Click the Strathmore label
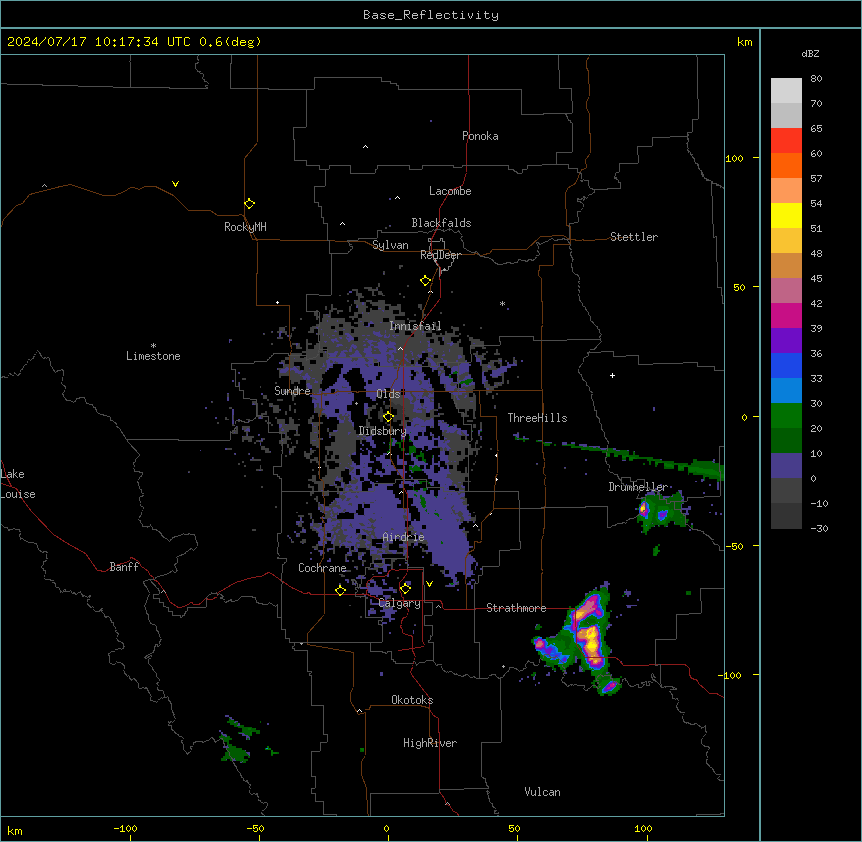862x842 pixels. [x=516, y=608]
